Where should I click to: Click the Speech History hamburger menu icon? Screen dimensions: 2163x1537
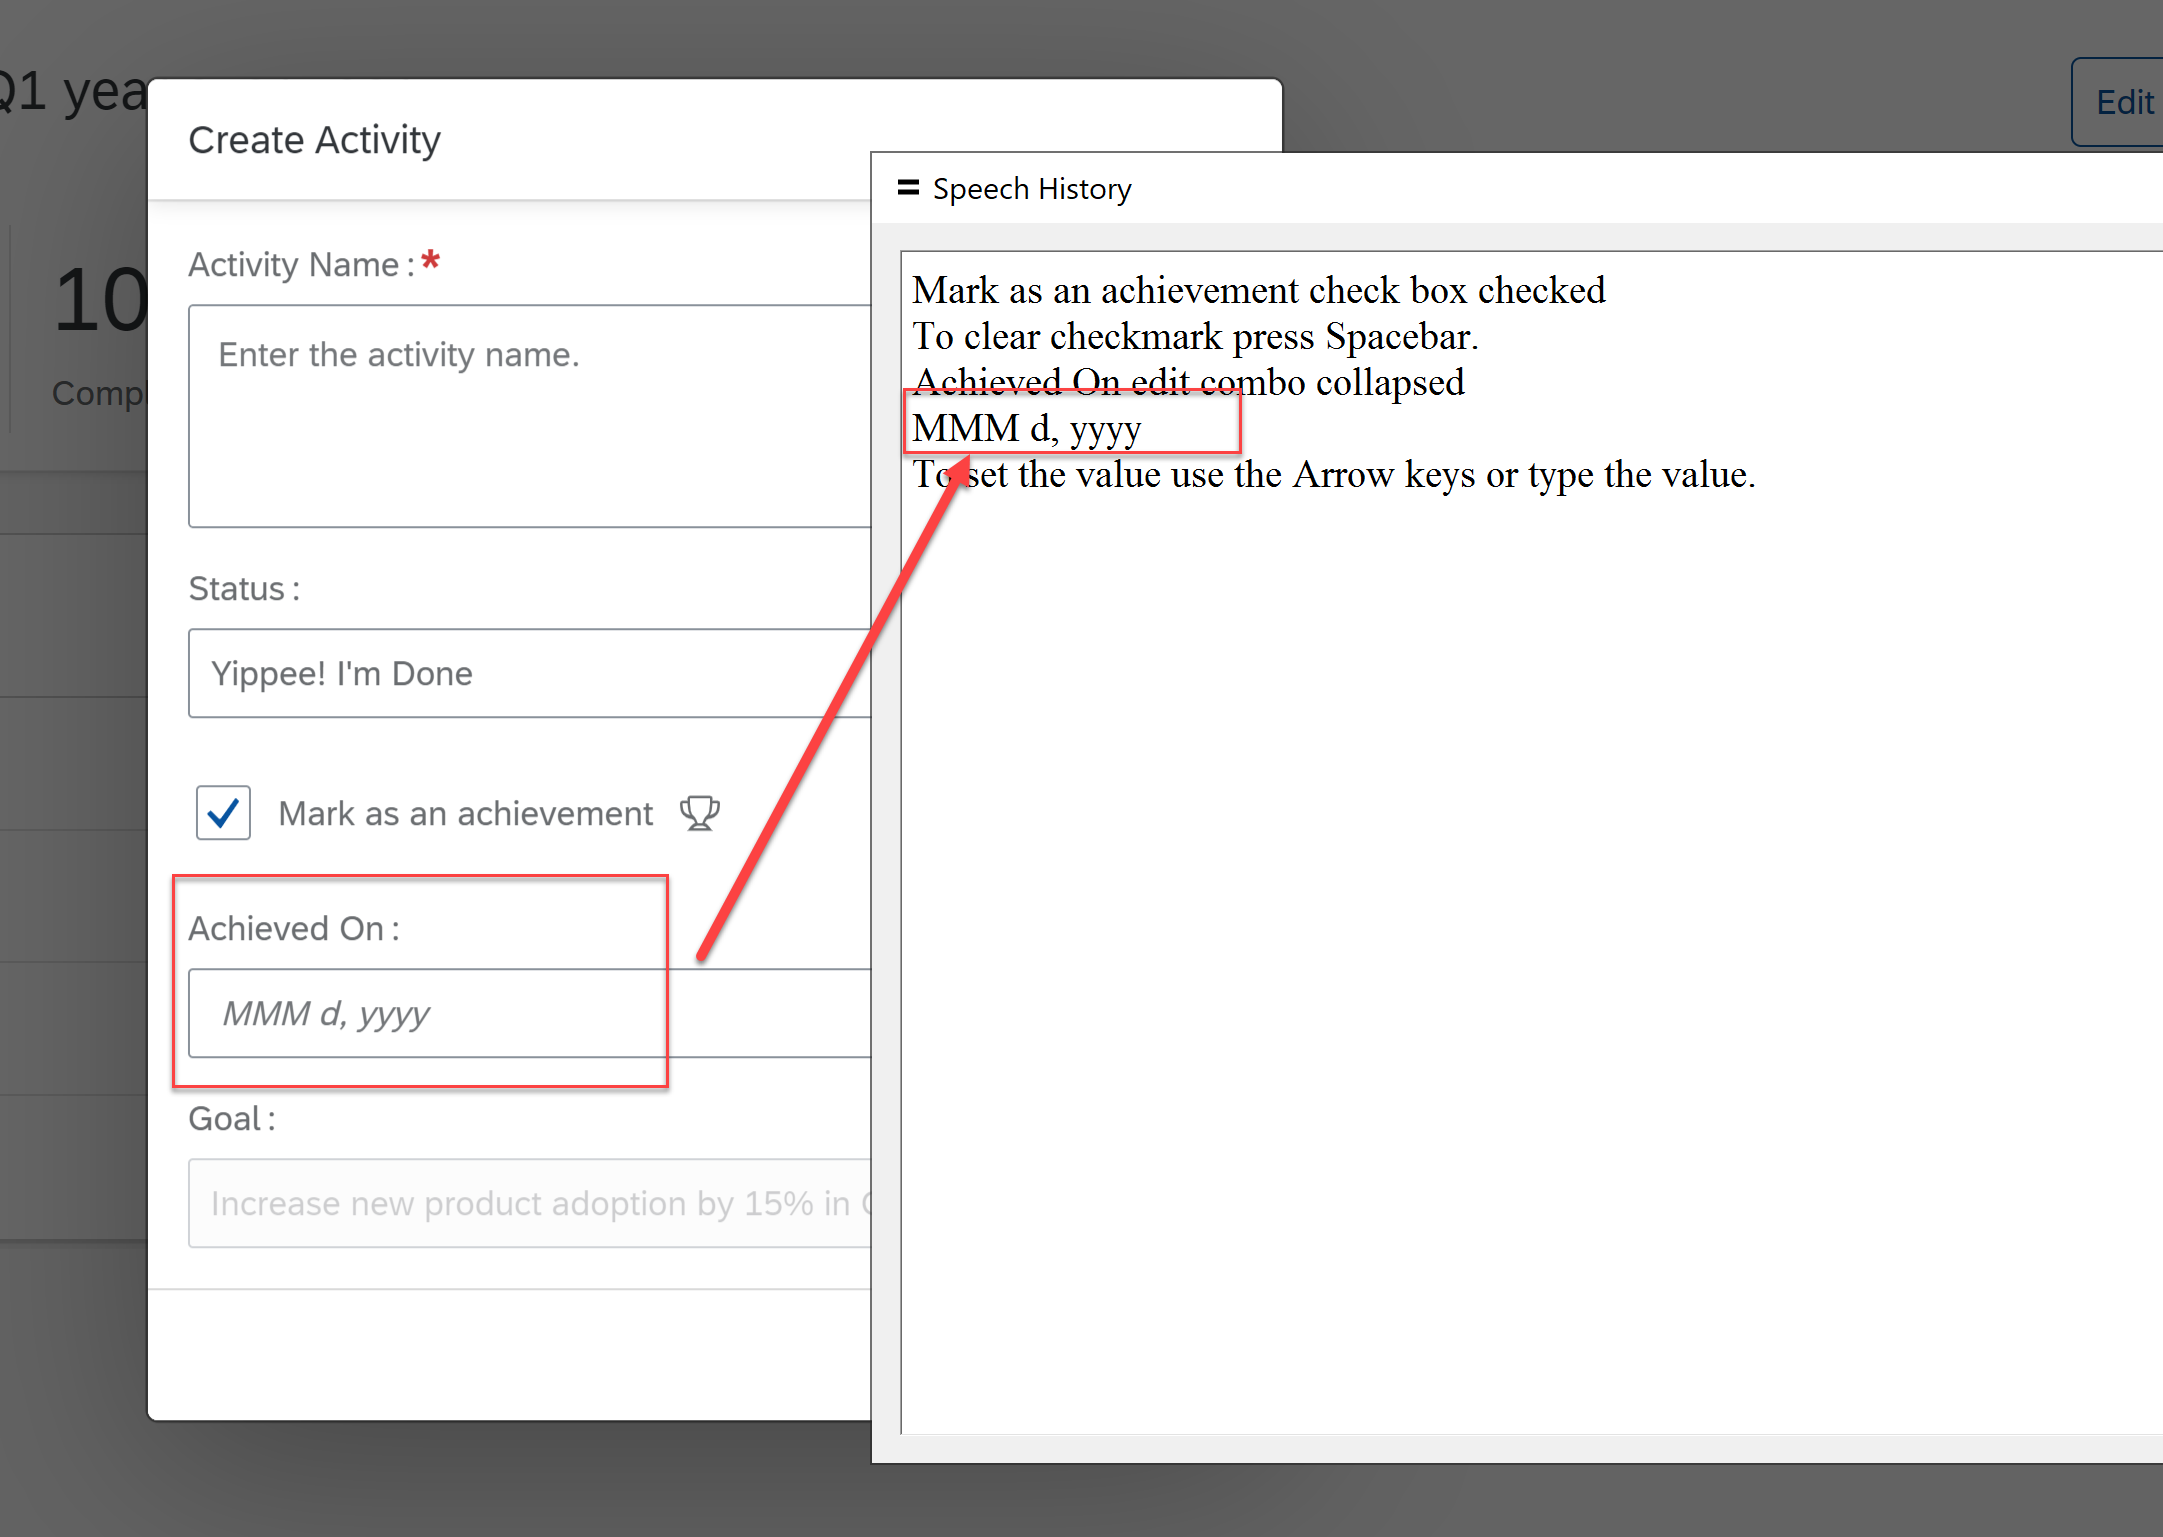click(907, 188)
